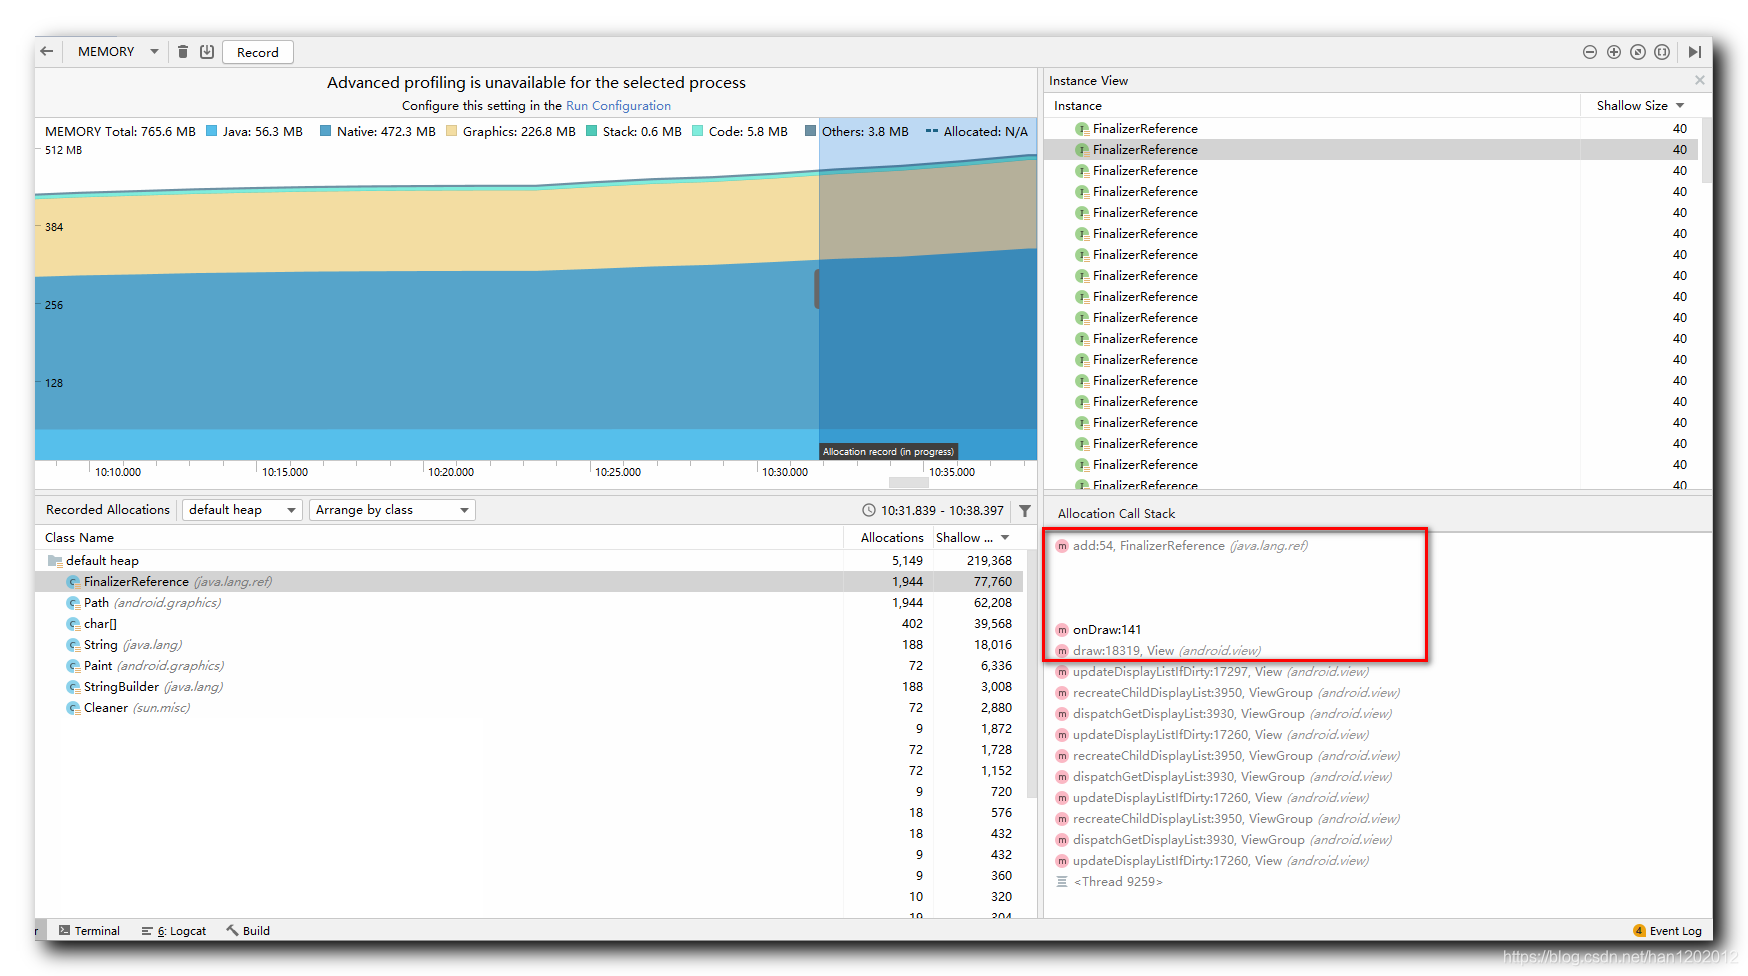The image size is (1748, 976).
Task: Reset zoom on the profiler timeline
Action: [1638, 52]
